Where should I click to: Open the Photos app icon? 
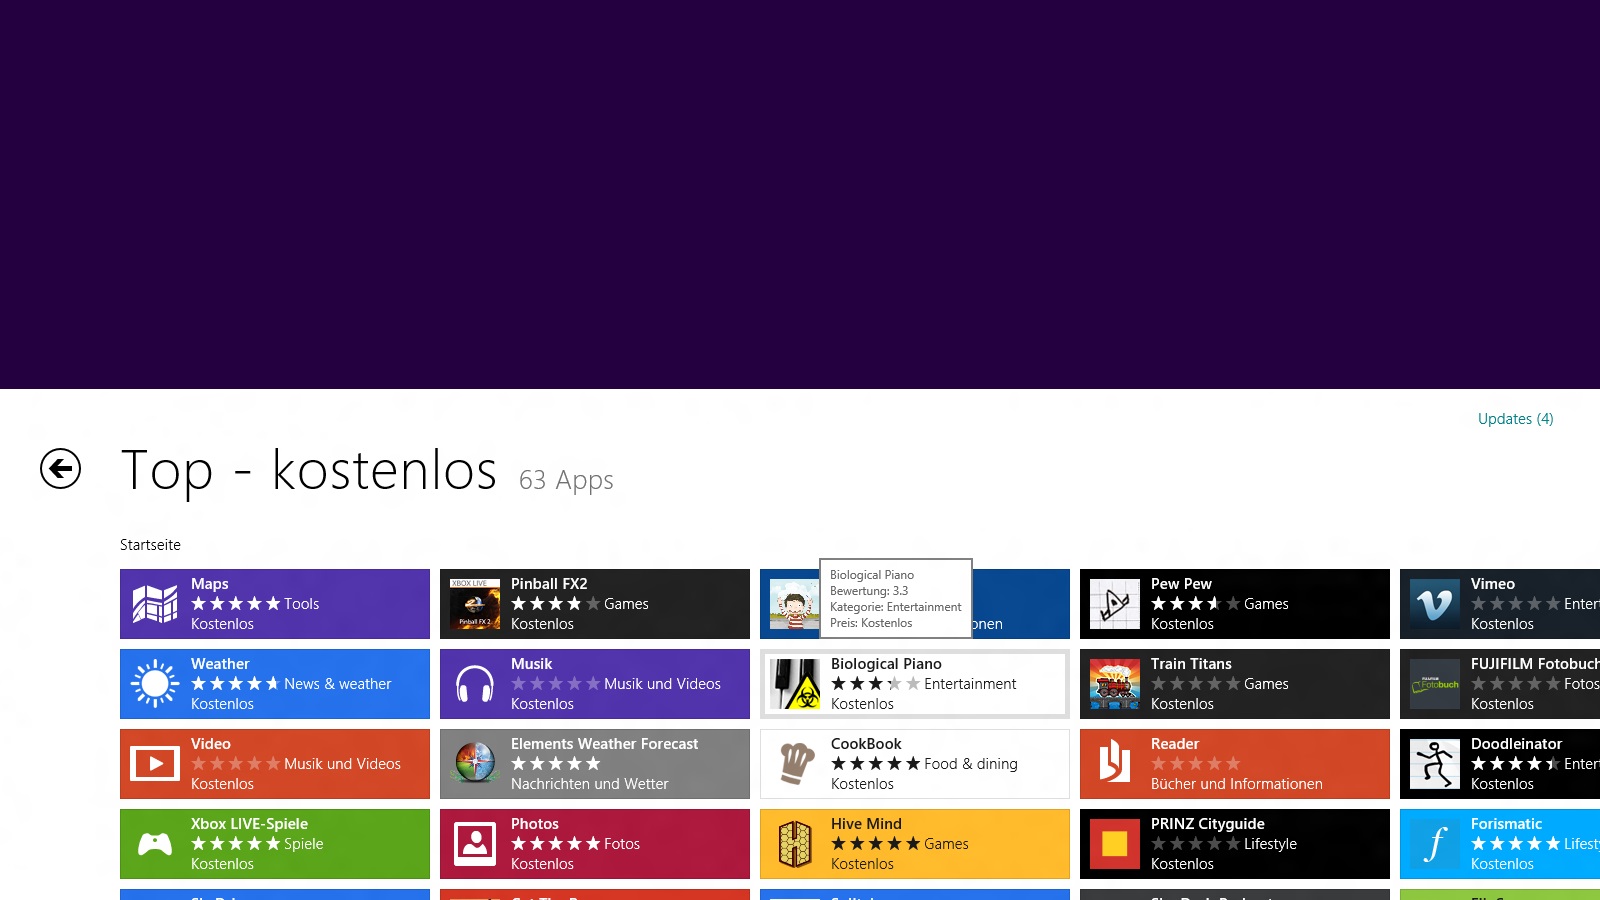pos(475,844)
